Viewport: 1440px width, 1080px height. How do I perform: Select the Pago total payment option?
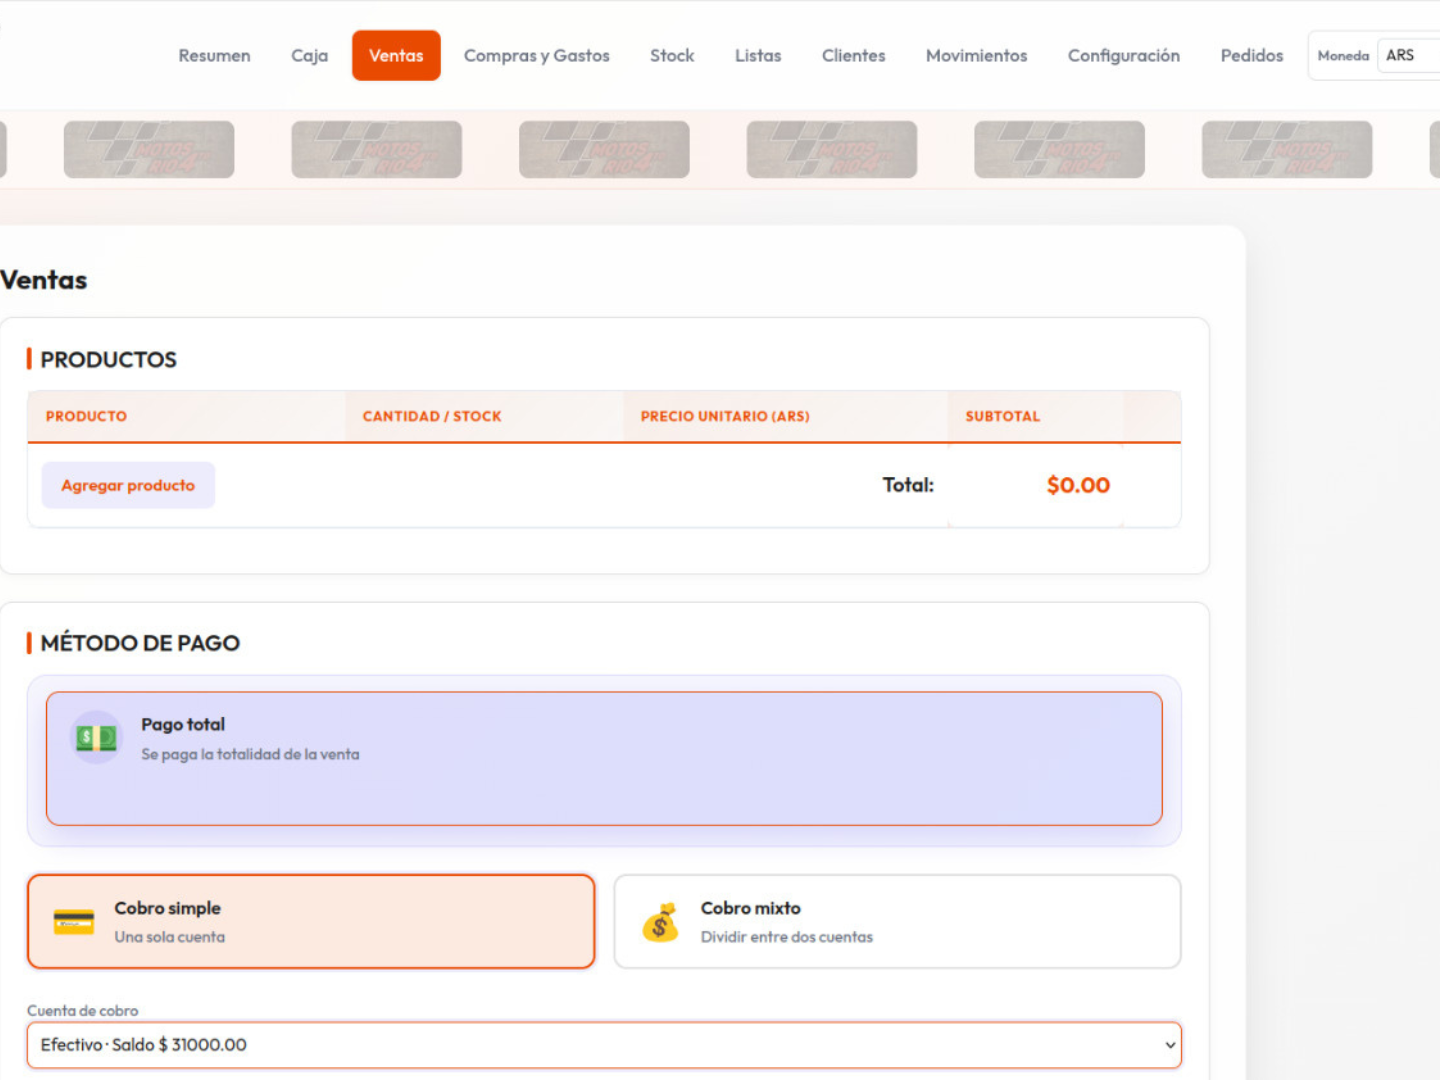click(604, 759)
